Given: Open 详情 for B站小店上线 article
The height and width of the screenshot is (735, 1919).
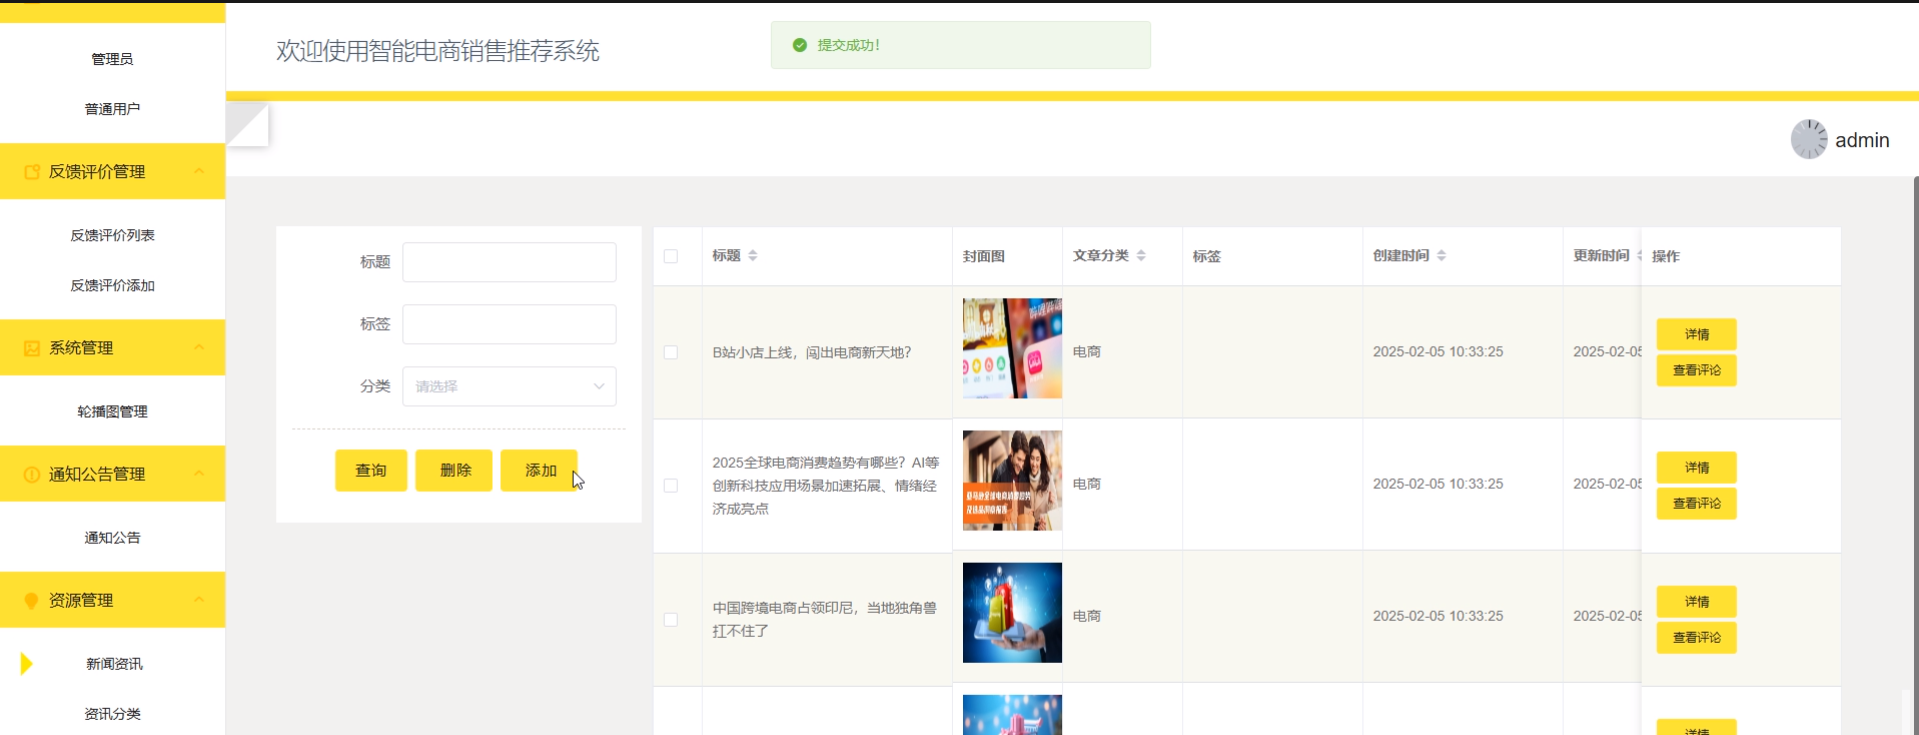Looking at the screenshot, I should point(1696,334).
